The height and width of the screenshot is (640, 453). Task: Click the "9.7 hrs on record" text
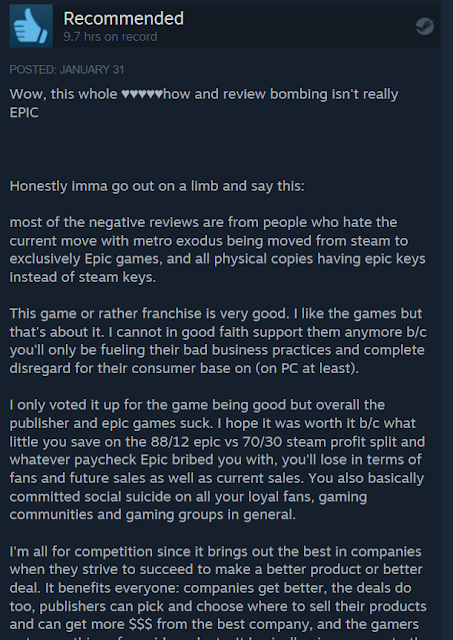click(x=110, y=37)
